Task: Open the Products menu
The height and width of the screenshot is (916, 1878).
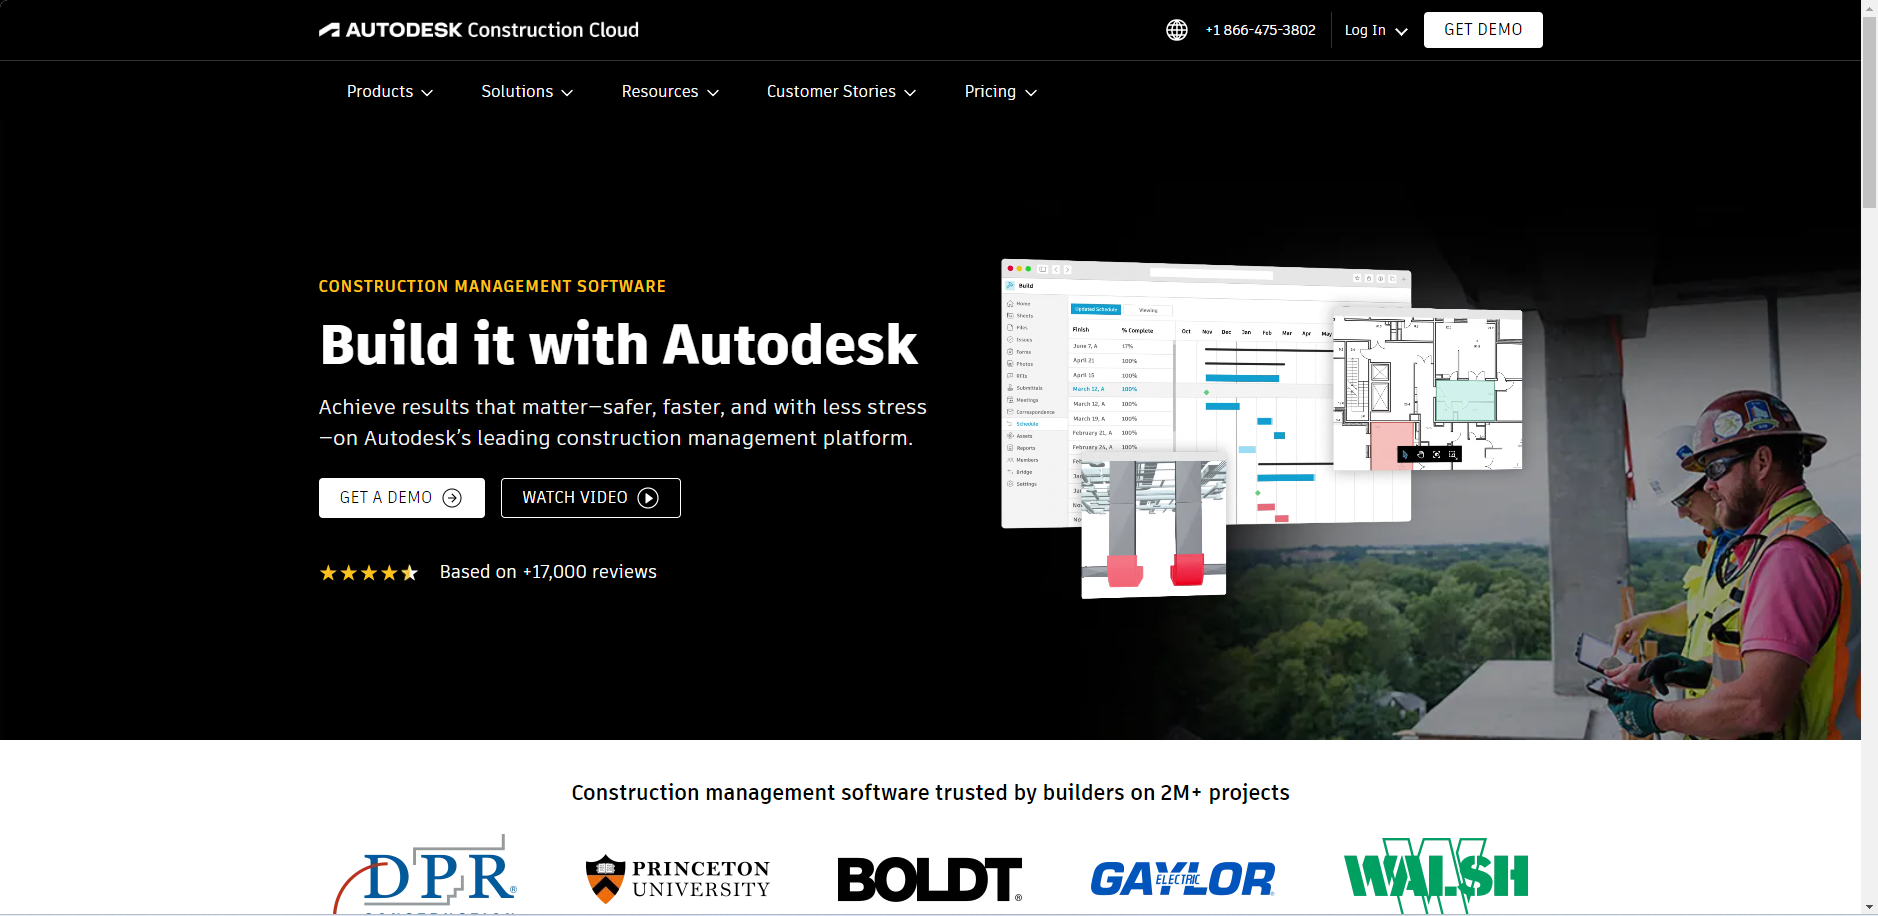Action: tap(390, 92)
